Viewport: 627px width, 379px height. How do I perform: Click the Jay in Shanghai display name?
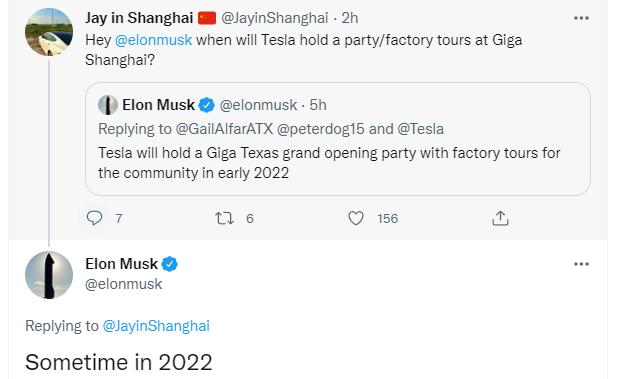[139, 18]
